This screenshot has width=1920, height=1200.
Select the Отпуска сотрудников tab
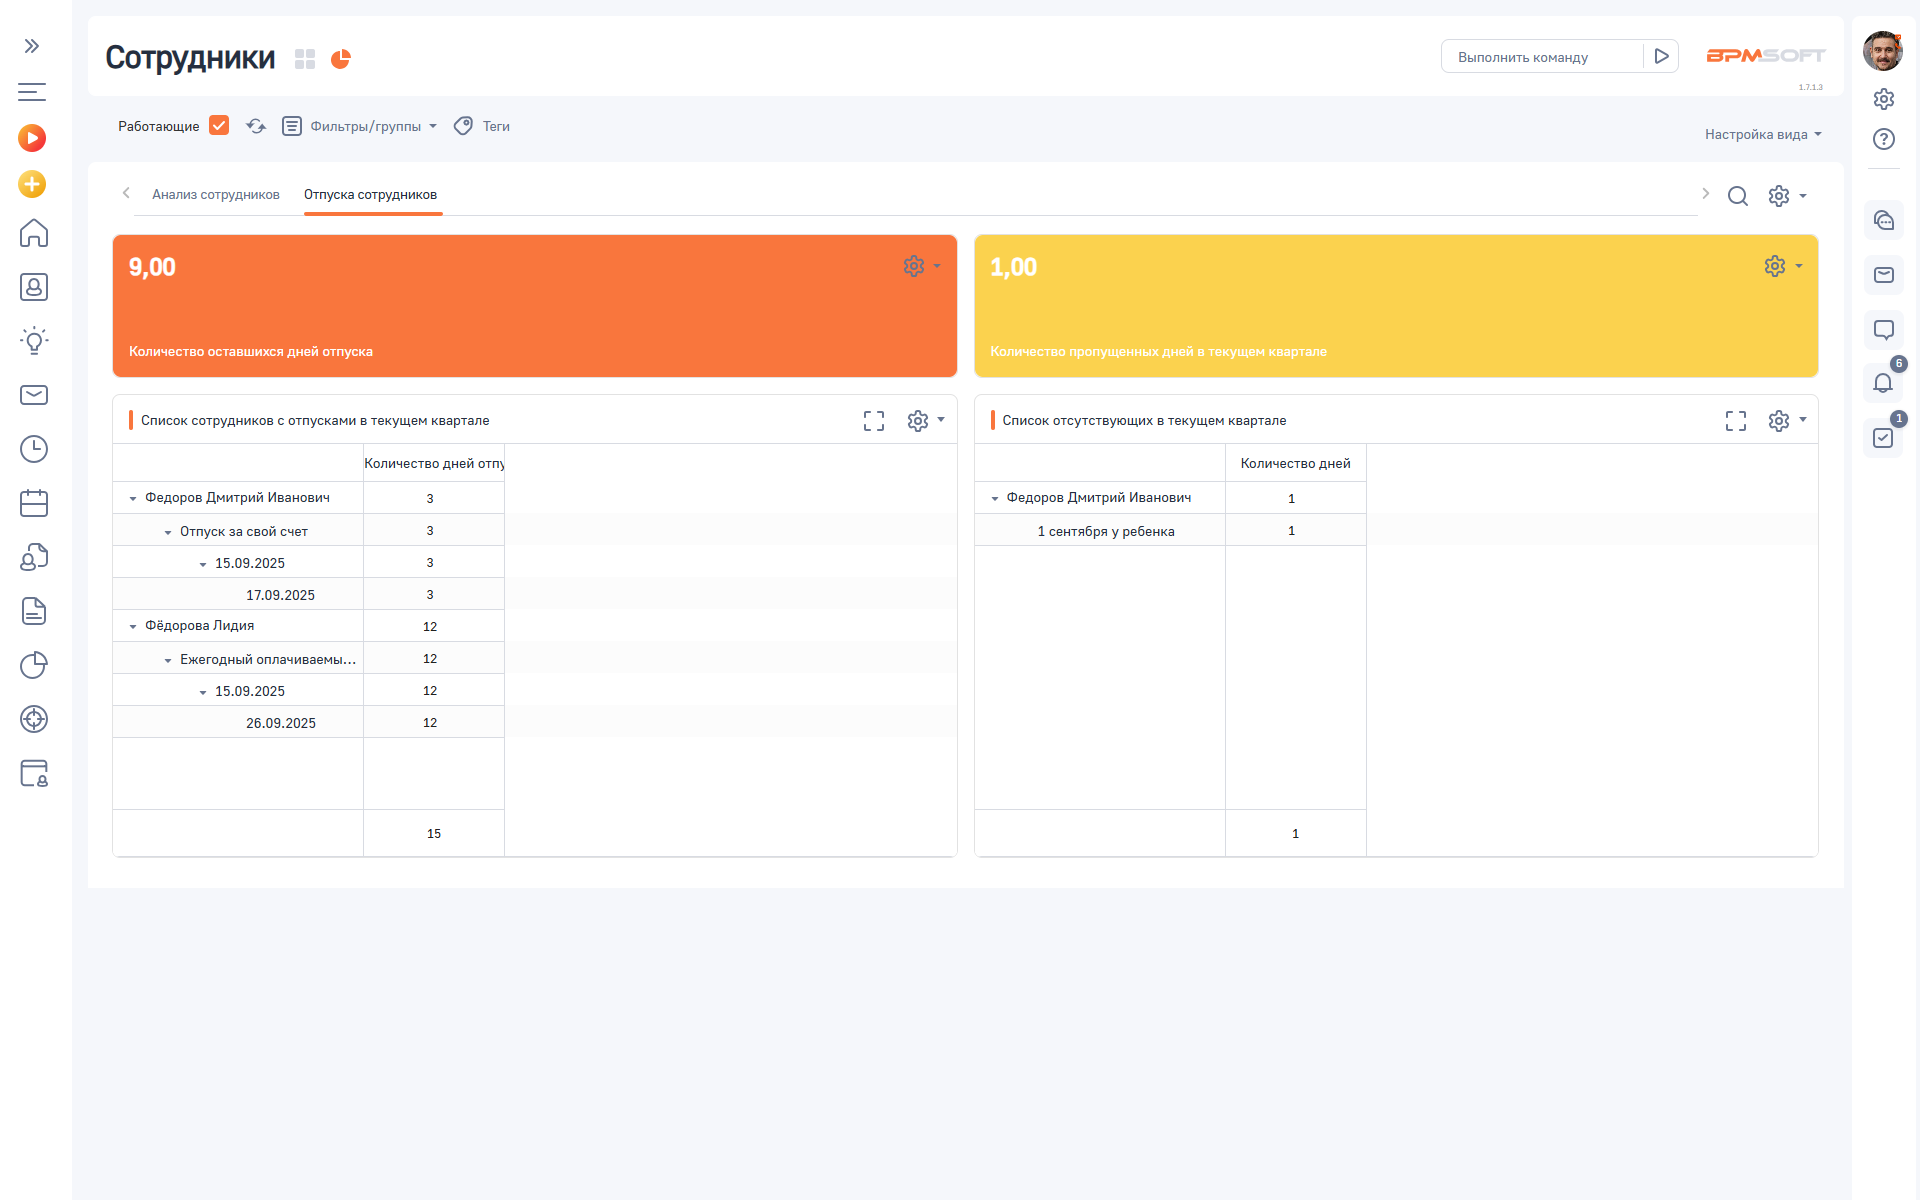370,195
